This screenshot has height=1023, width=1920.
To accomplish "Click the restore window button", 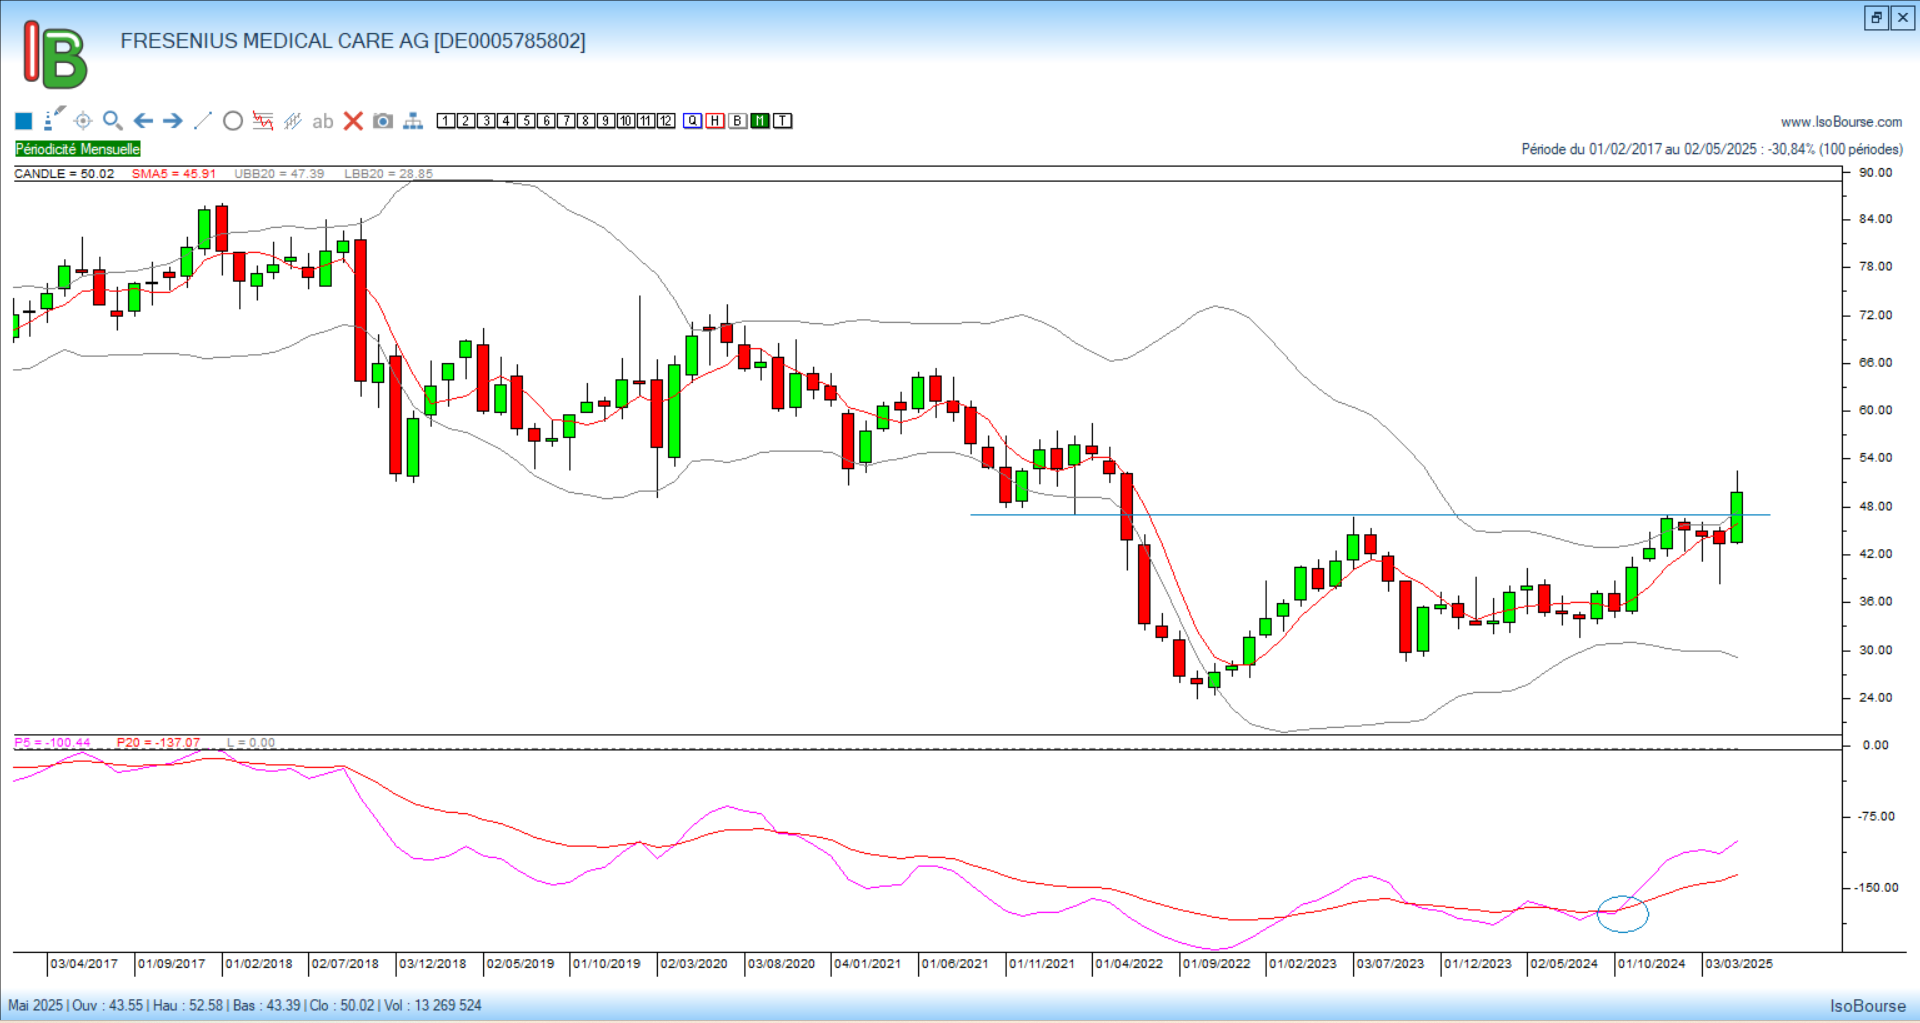I will pyautogui.click(x=1877, y=18).
